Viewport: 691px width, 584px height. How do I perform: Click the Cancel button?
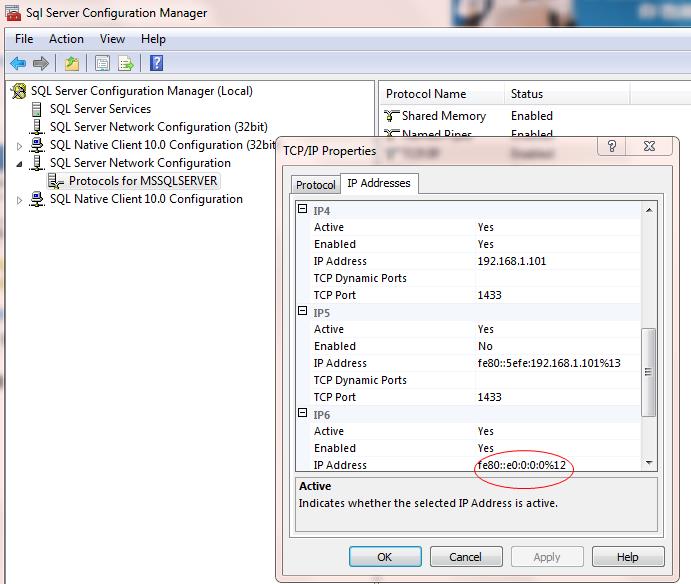(x=466, y=557)
